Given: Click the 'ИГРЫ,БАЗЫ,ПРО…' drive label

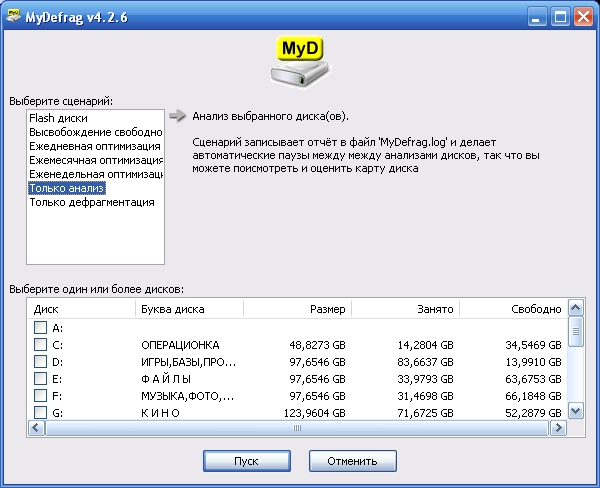Looking at the screenshot, I should pyautogui.click(x=189, y=362).
